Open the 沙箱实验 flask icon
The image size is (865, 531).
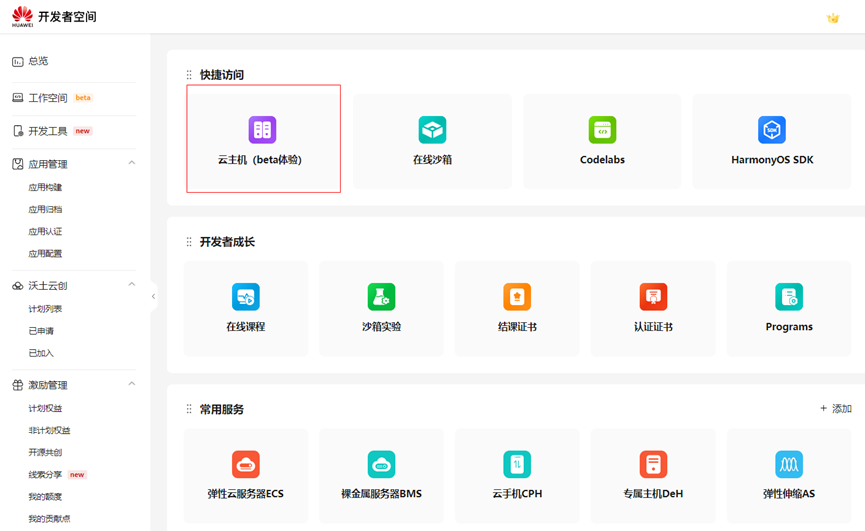tap(382, 297)
